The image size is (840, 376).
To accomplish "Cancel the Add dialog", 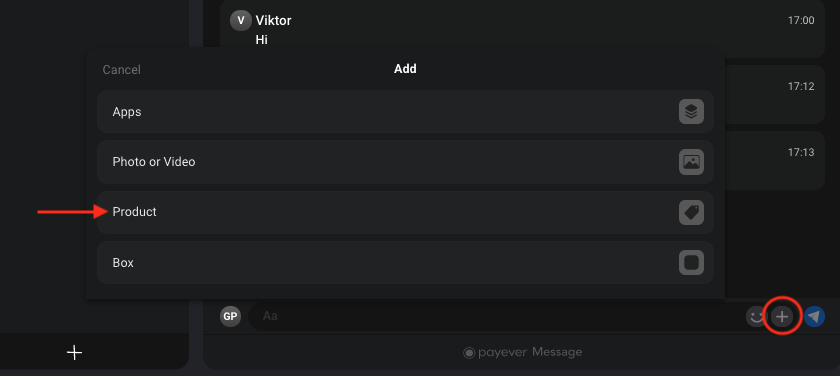I will pos(122,70).
